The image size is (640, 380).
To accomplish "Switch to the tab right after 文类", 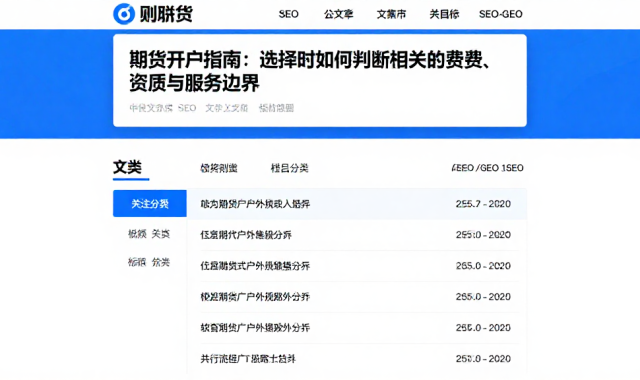I will coord(219,168).
